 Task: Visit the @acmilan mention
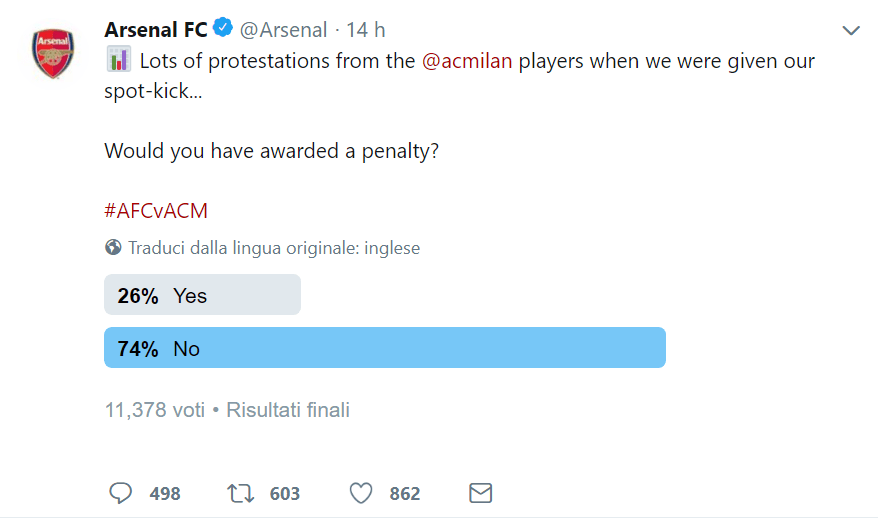(468, 60)
